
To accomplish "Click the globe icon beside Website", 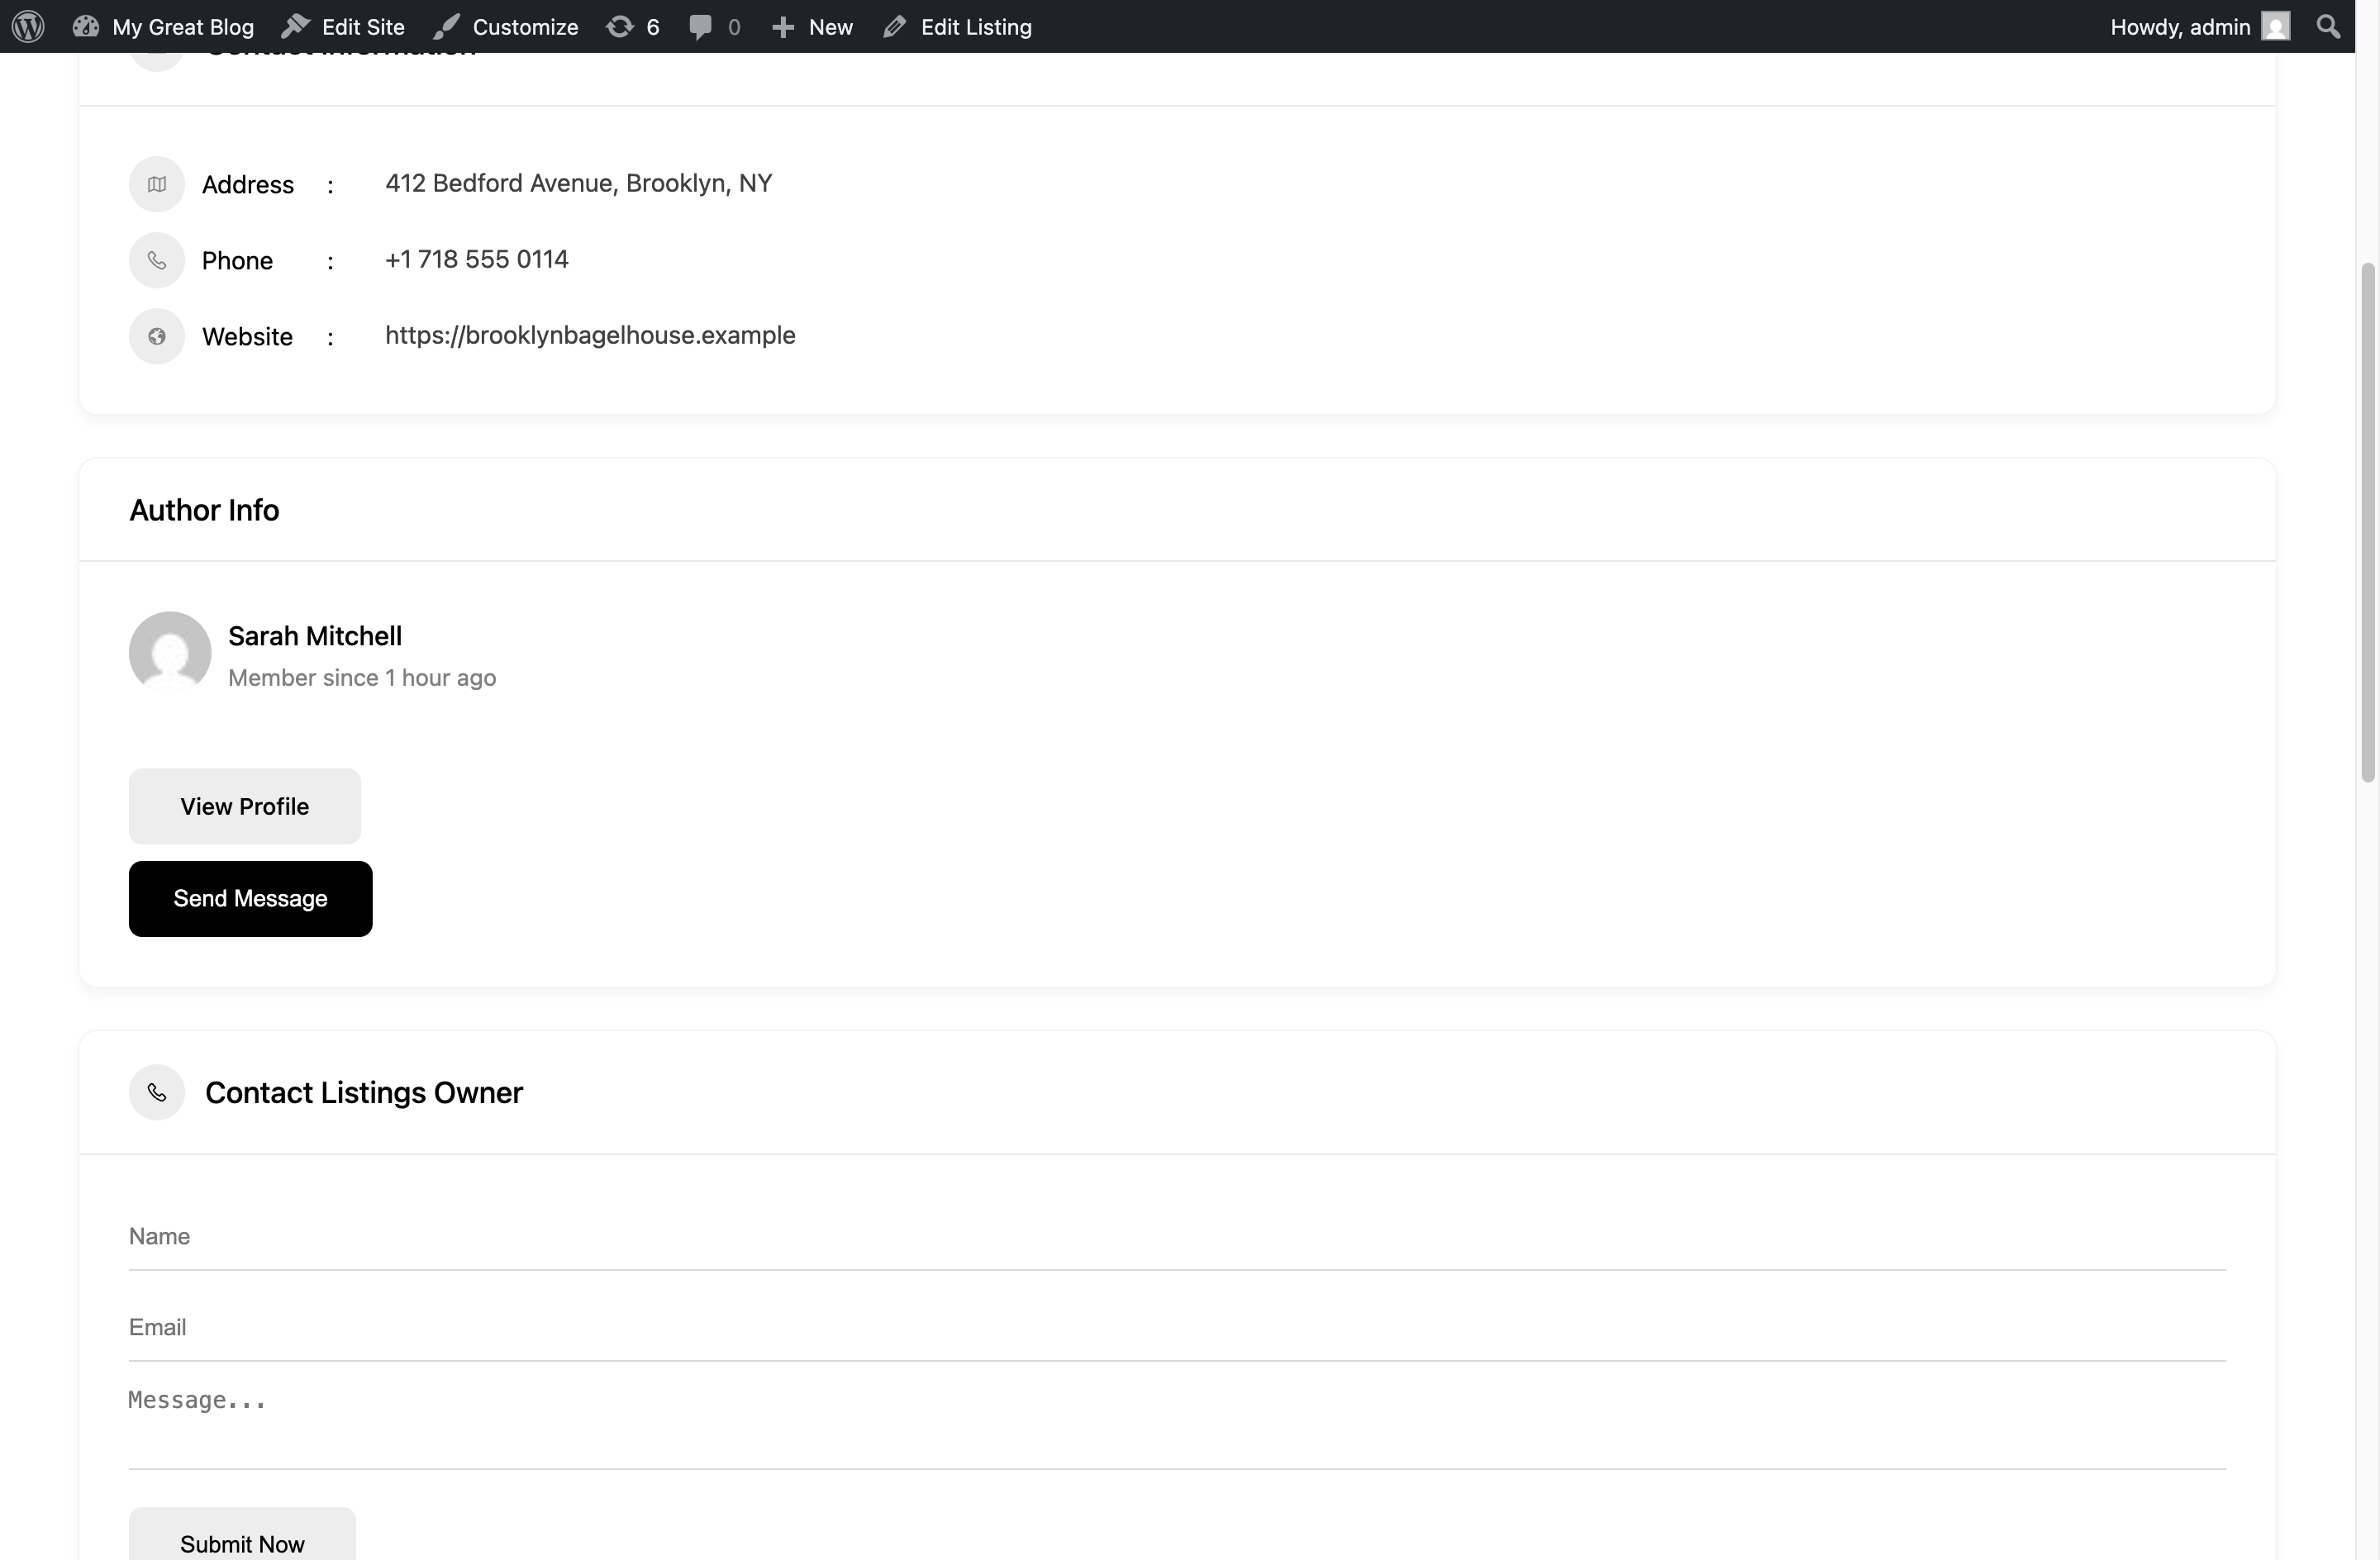I will 157,336.
